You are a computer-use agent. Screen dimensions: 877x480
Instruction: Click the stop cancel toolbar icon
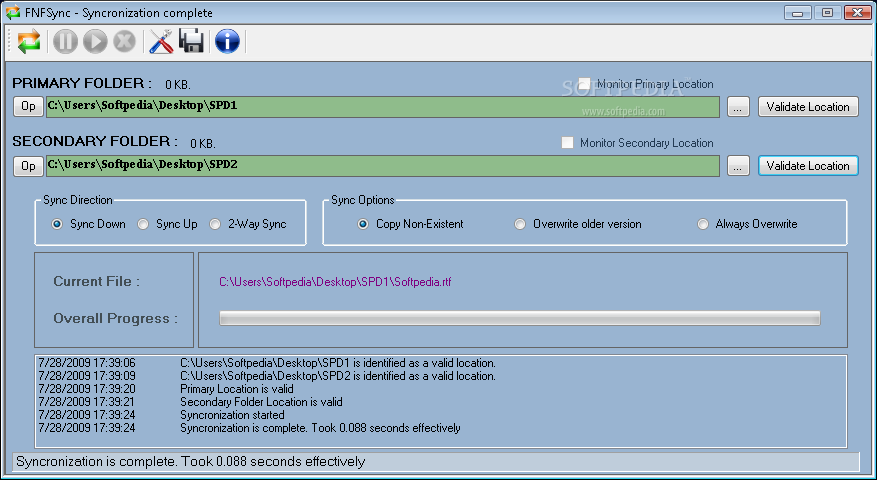coord(125,42)
